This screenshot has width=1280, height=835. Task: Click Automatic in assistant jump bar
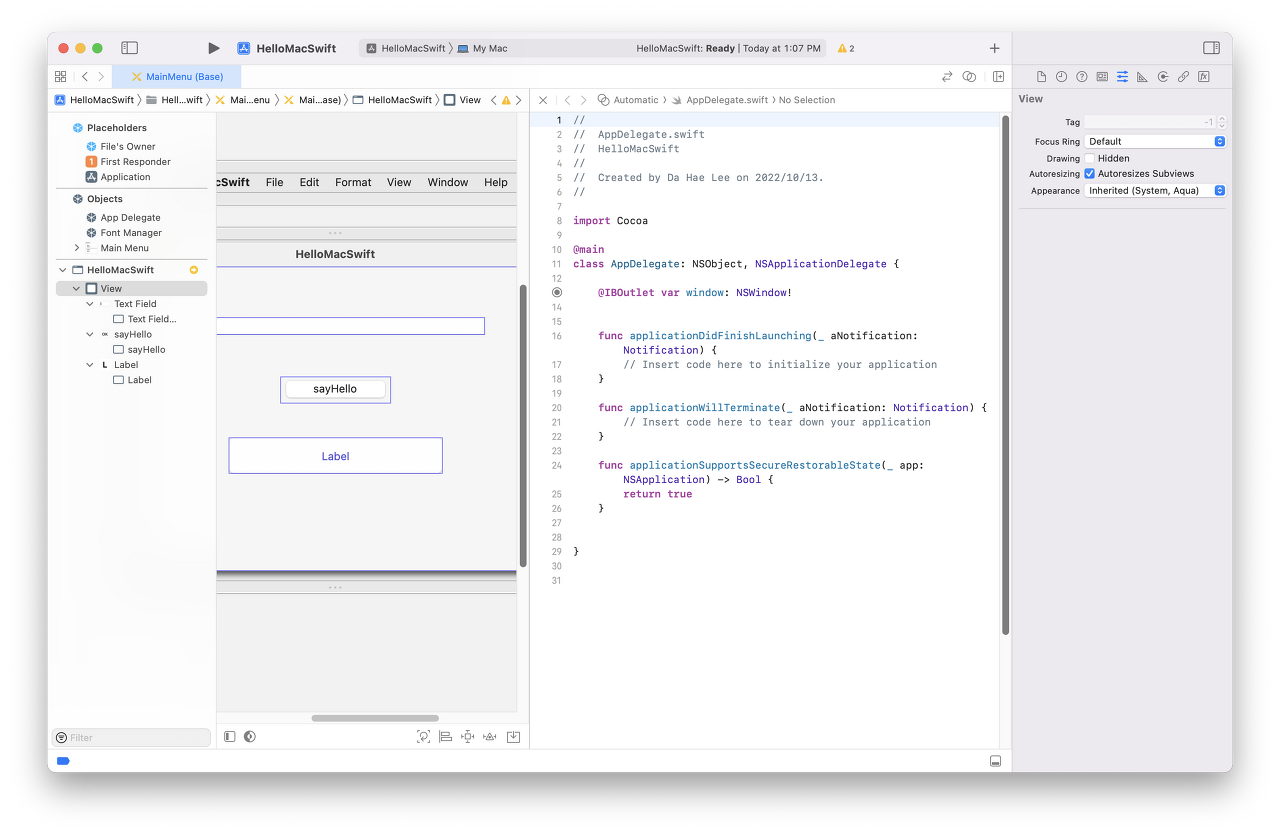click(x=629, y=100)
